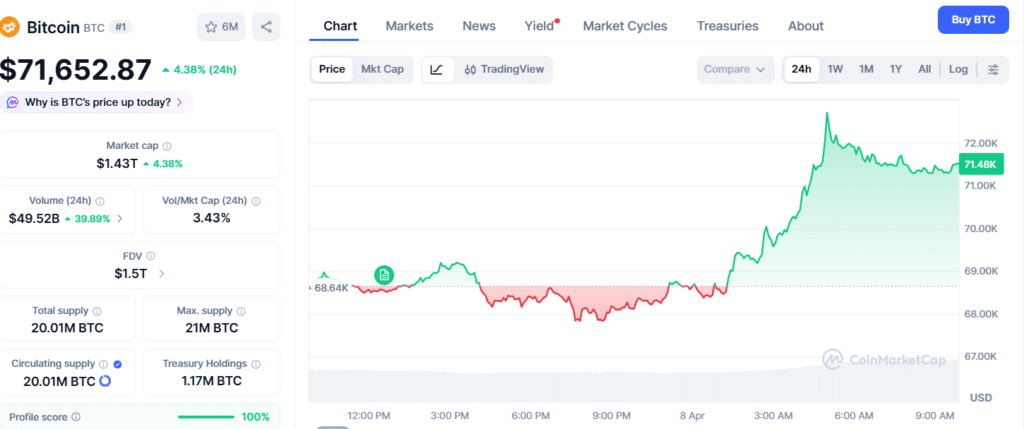This screenshot has height=429, width=1024.
Task: Click the $1.43T market cap value
Action: (118, 163)
